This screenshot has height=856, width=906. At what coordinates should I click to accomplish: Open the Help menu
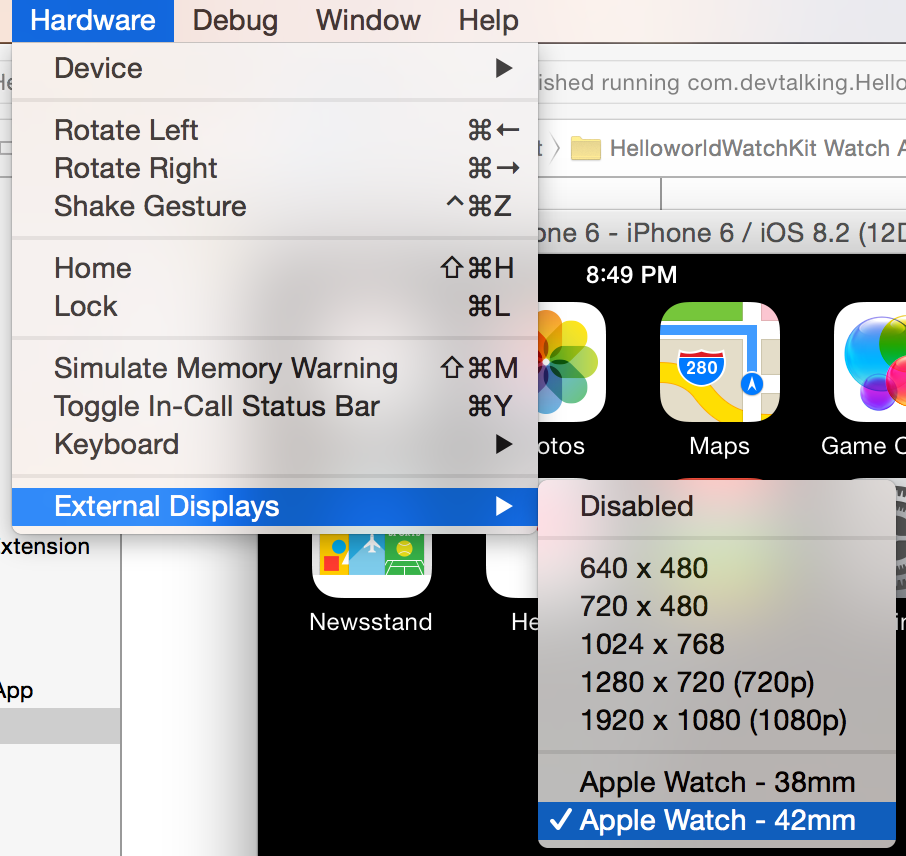pos(488,21)
